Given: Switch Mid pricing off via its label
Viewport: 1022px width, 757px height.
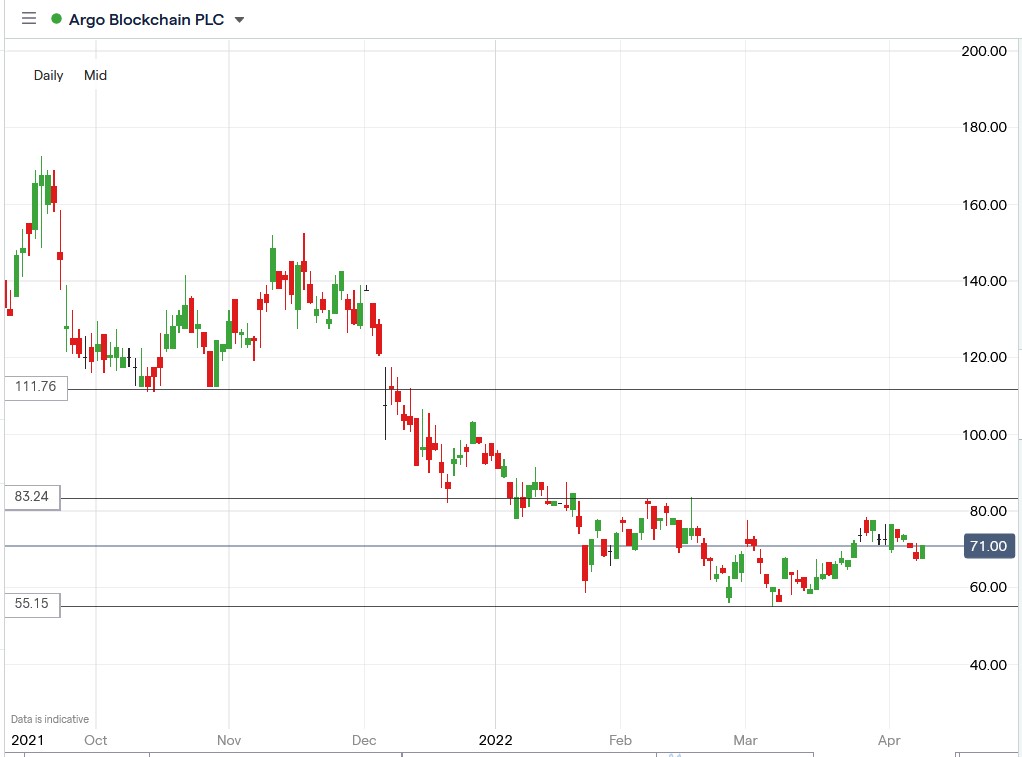Looking at the screenshot, I should point(95,75).
